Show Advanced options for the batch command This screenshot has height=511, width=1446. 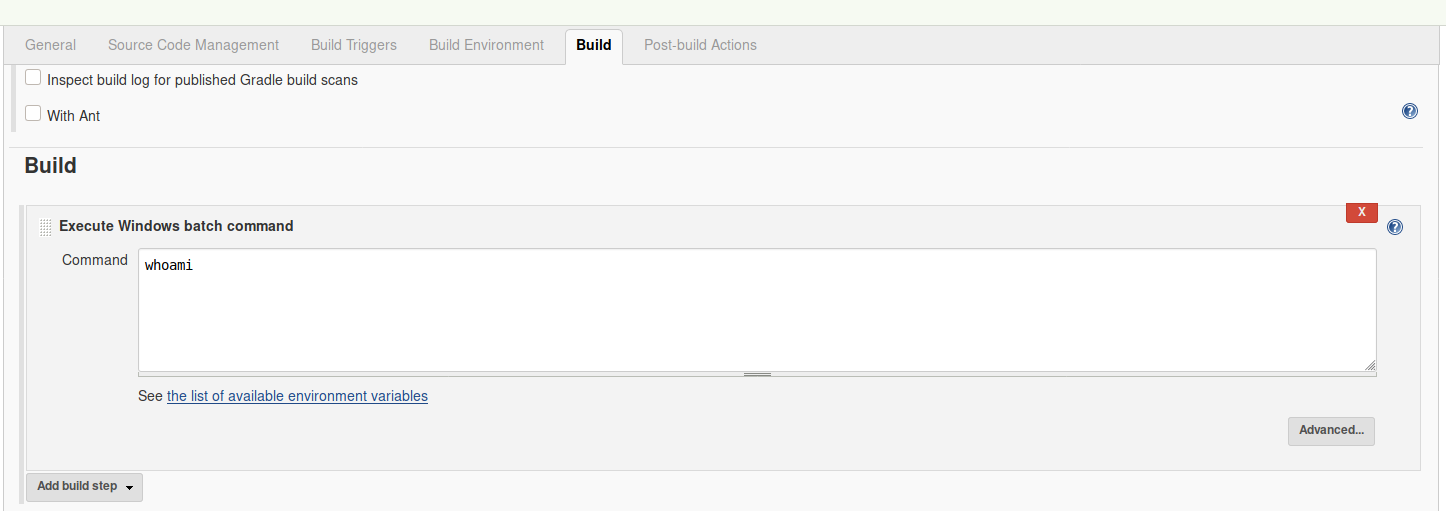click(x=1331, y=431)
